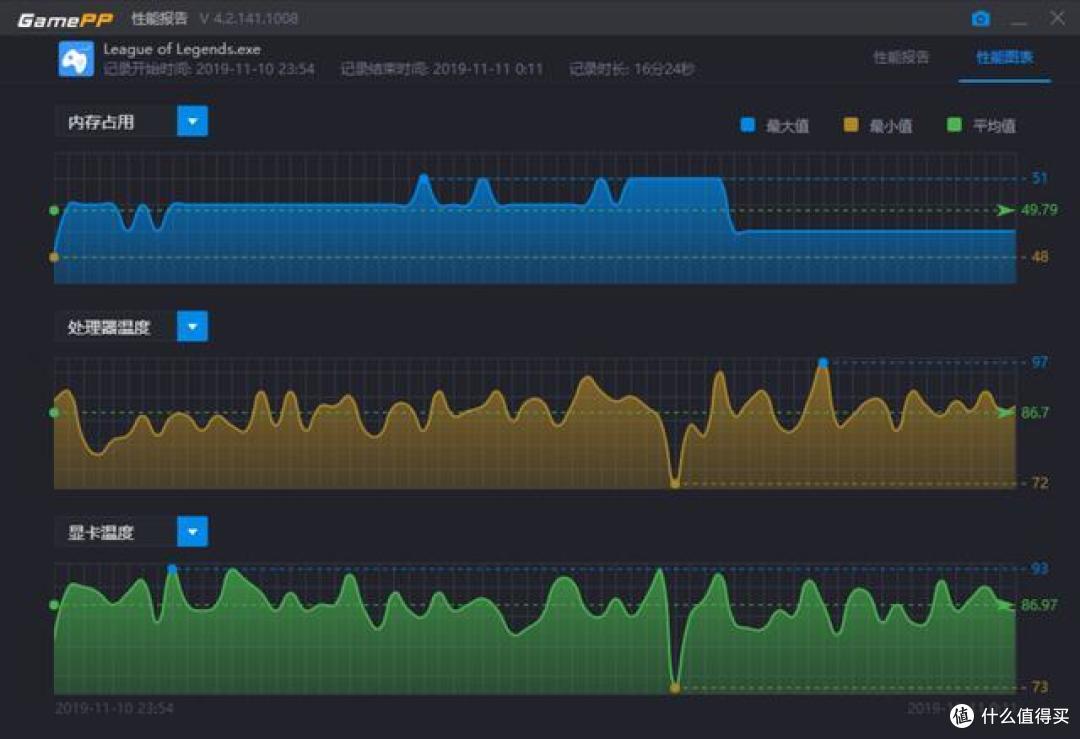Close the GamePP performance report window
Screen dimensions: 1080x739
[1057, 18]
